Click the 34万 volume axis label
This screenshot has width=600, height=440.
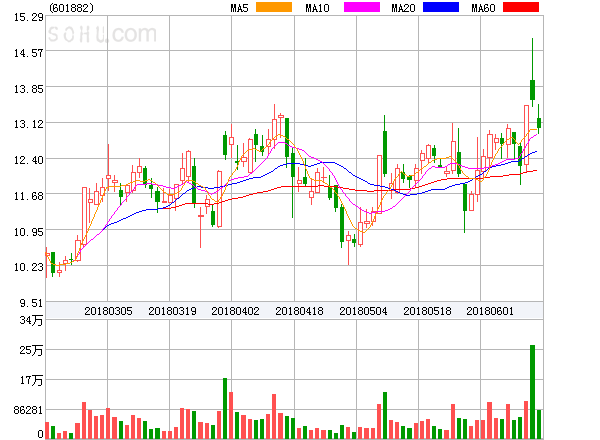coord(31,320)
